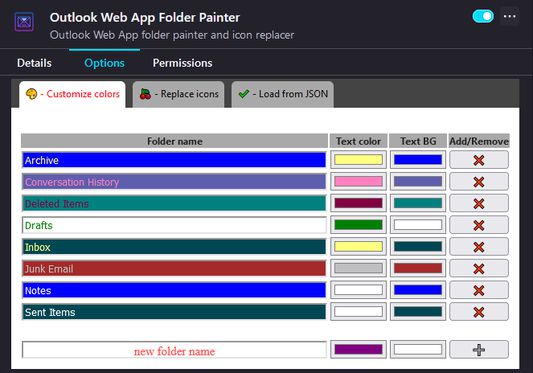Edit the Notes folder name field
This screenshot has width=533, height=373.
174,290
